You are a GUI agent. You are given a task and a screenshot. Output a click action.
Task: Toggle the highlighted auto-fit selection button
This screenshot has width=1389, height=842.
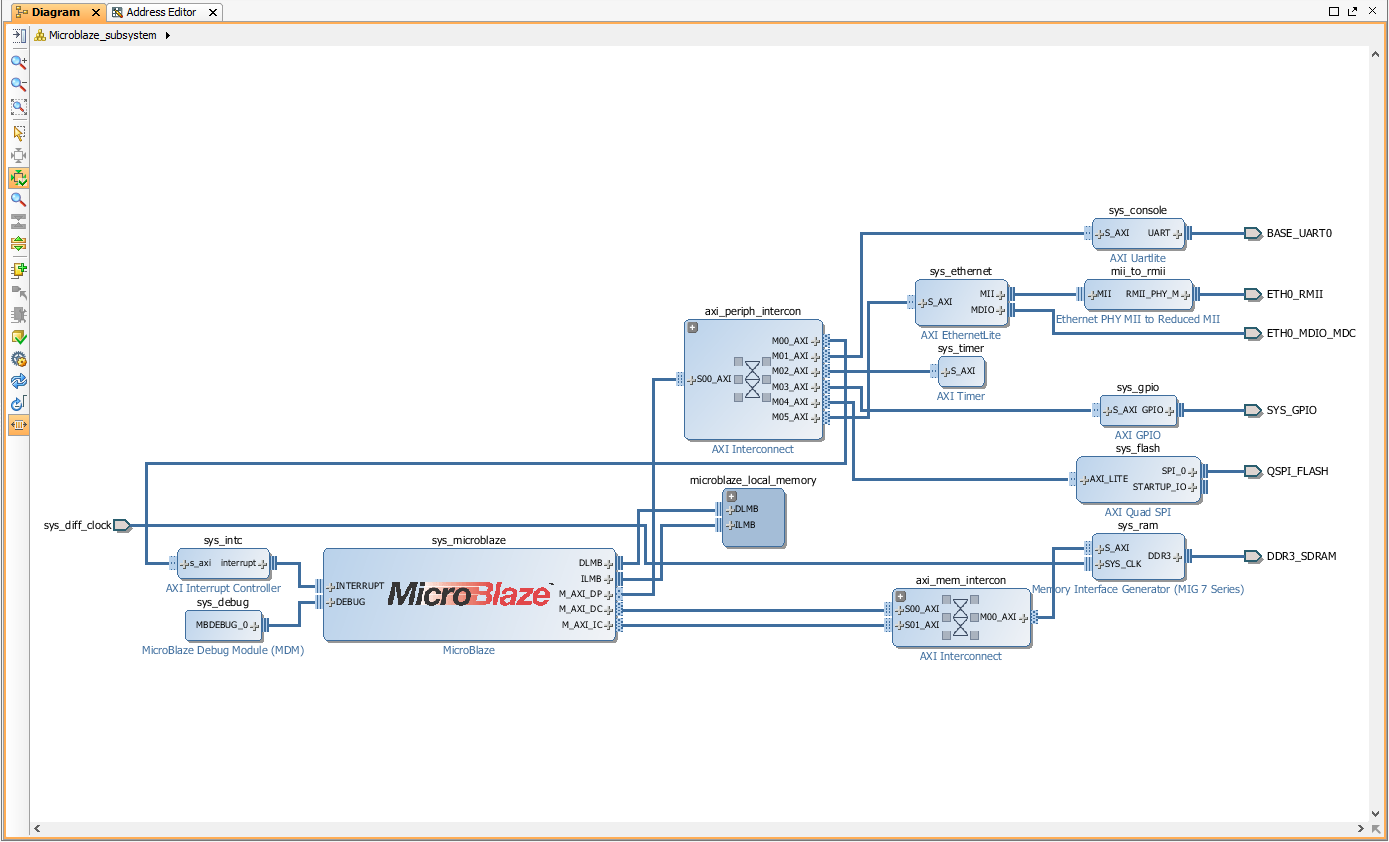[18, 178]
